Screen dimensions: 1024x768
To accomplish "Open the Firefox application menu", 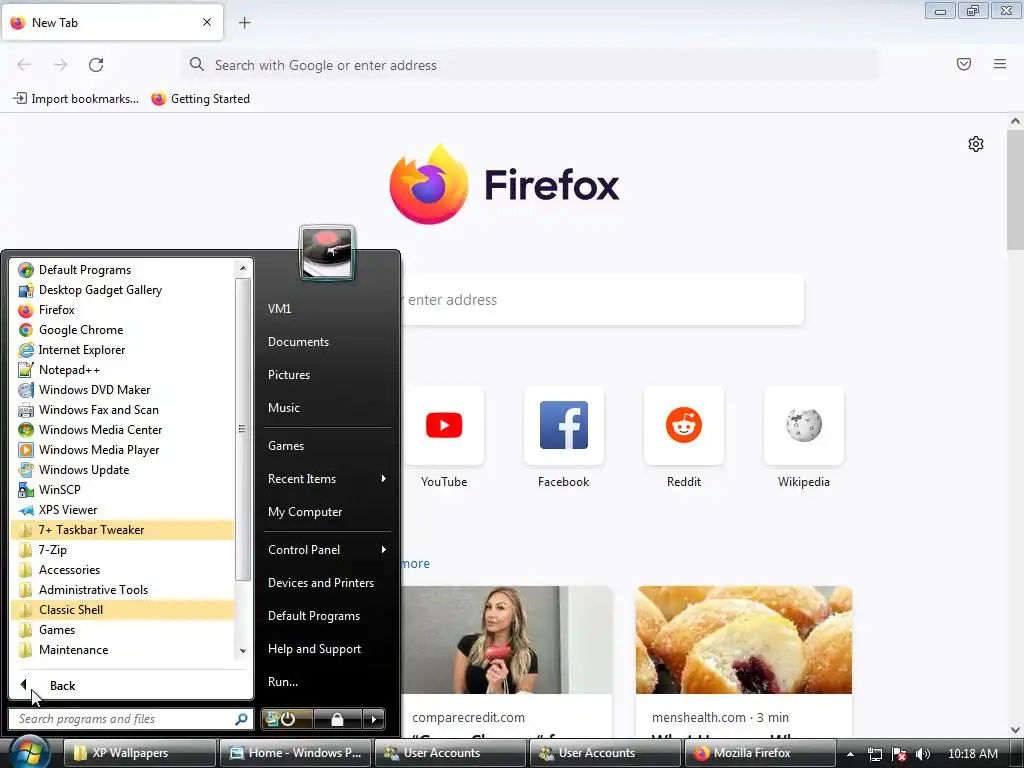I will click(1000, 64).
